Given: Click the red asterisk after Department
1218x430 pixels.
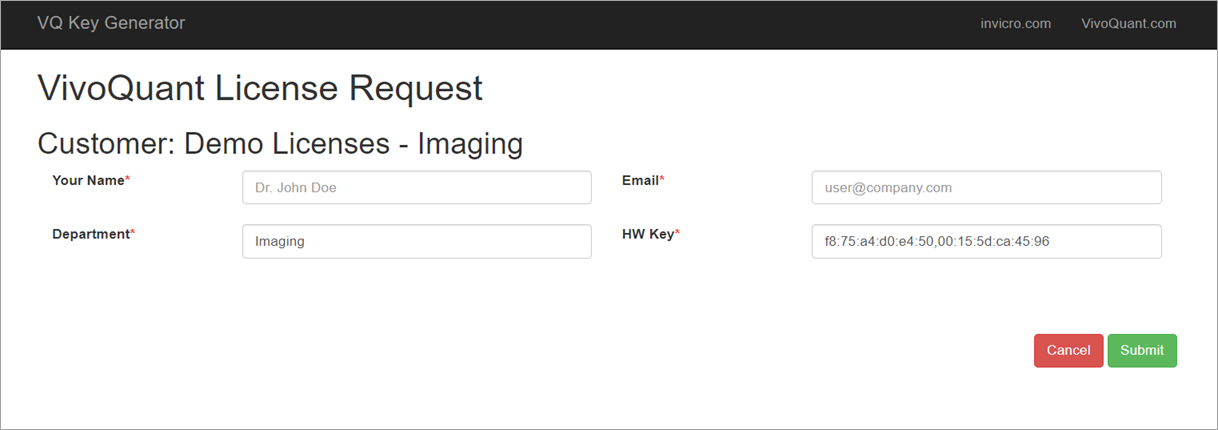Looking at the screenshot, I should (134, 233).
